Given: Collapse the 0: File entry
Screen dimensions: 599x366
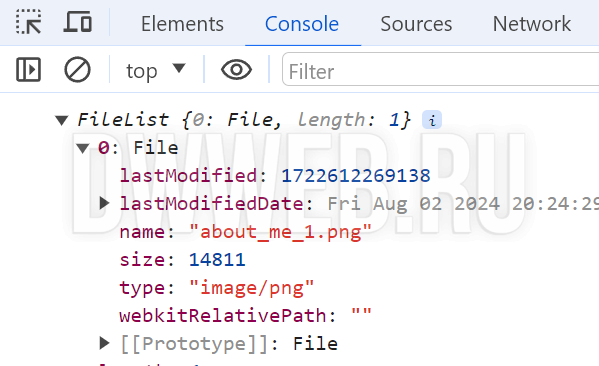Looking at the screenshot, I should (x=83, y=148).
